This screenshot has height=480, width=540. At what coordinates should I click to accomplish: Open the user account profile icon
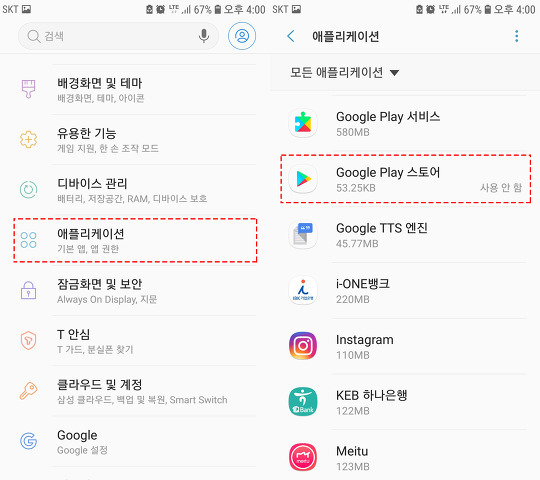coord(242,36)
